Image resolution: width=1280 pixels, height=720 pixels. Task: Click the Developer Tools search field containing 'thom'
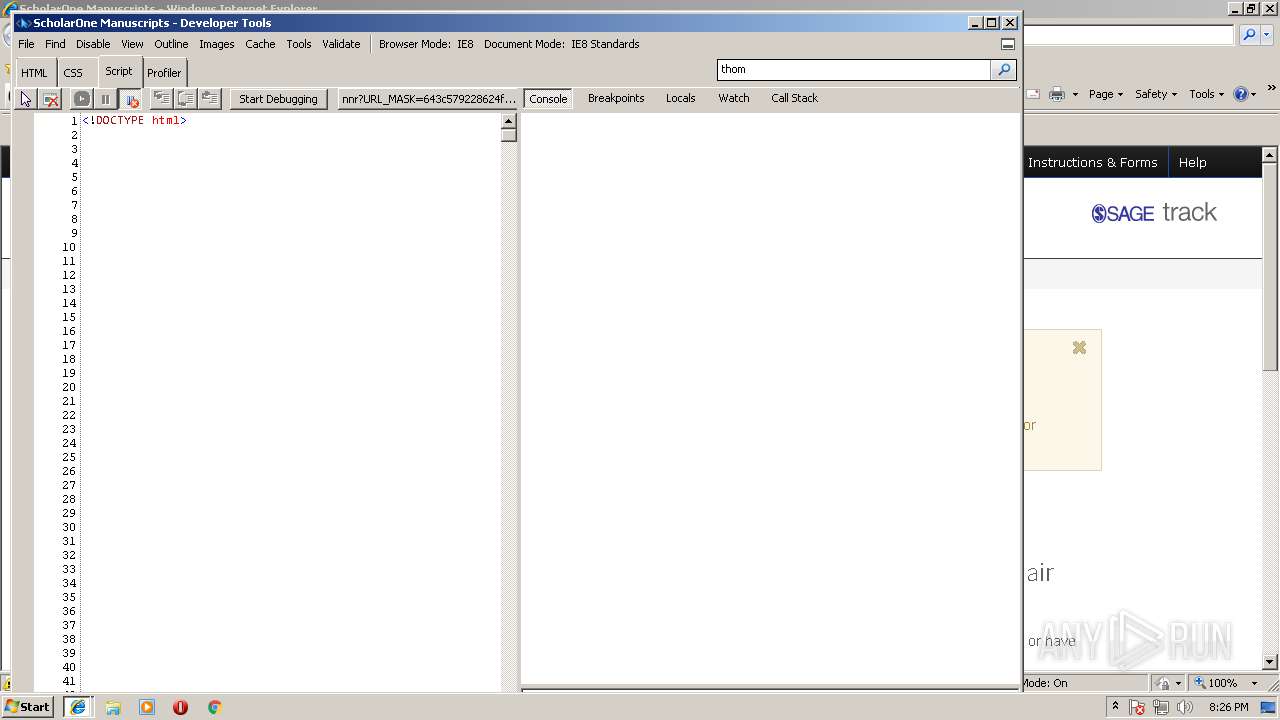click(x=854, y=69)
